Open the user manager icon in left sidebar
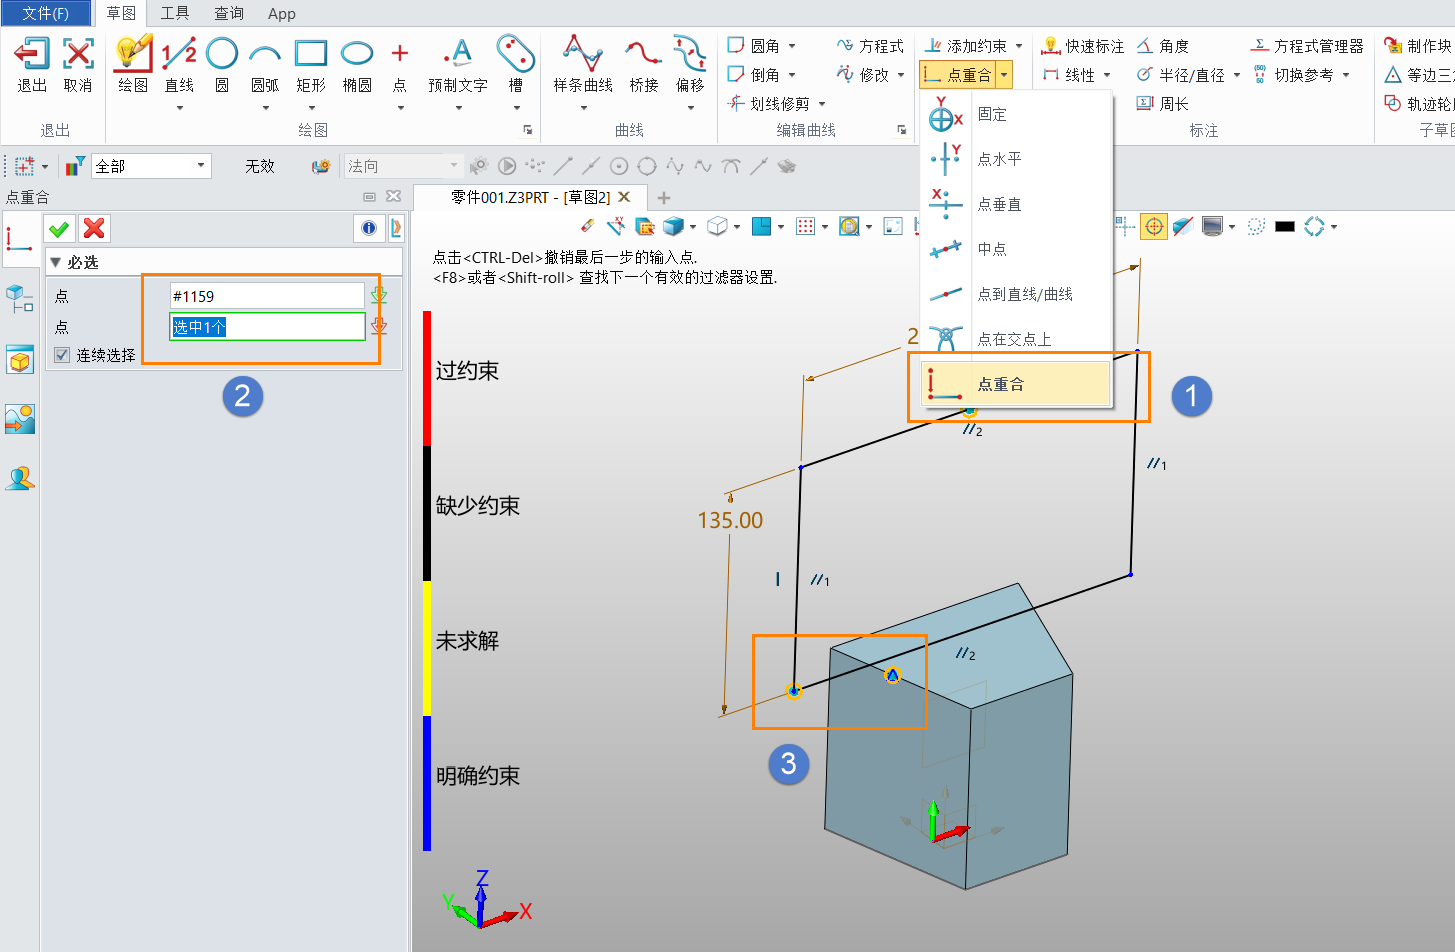This screenshot has height=952, width=1455. coord(20,479)
